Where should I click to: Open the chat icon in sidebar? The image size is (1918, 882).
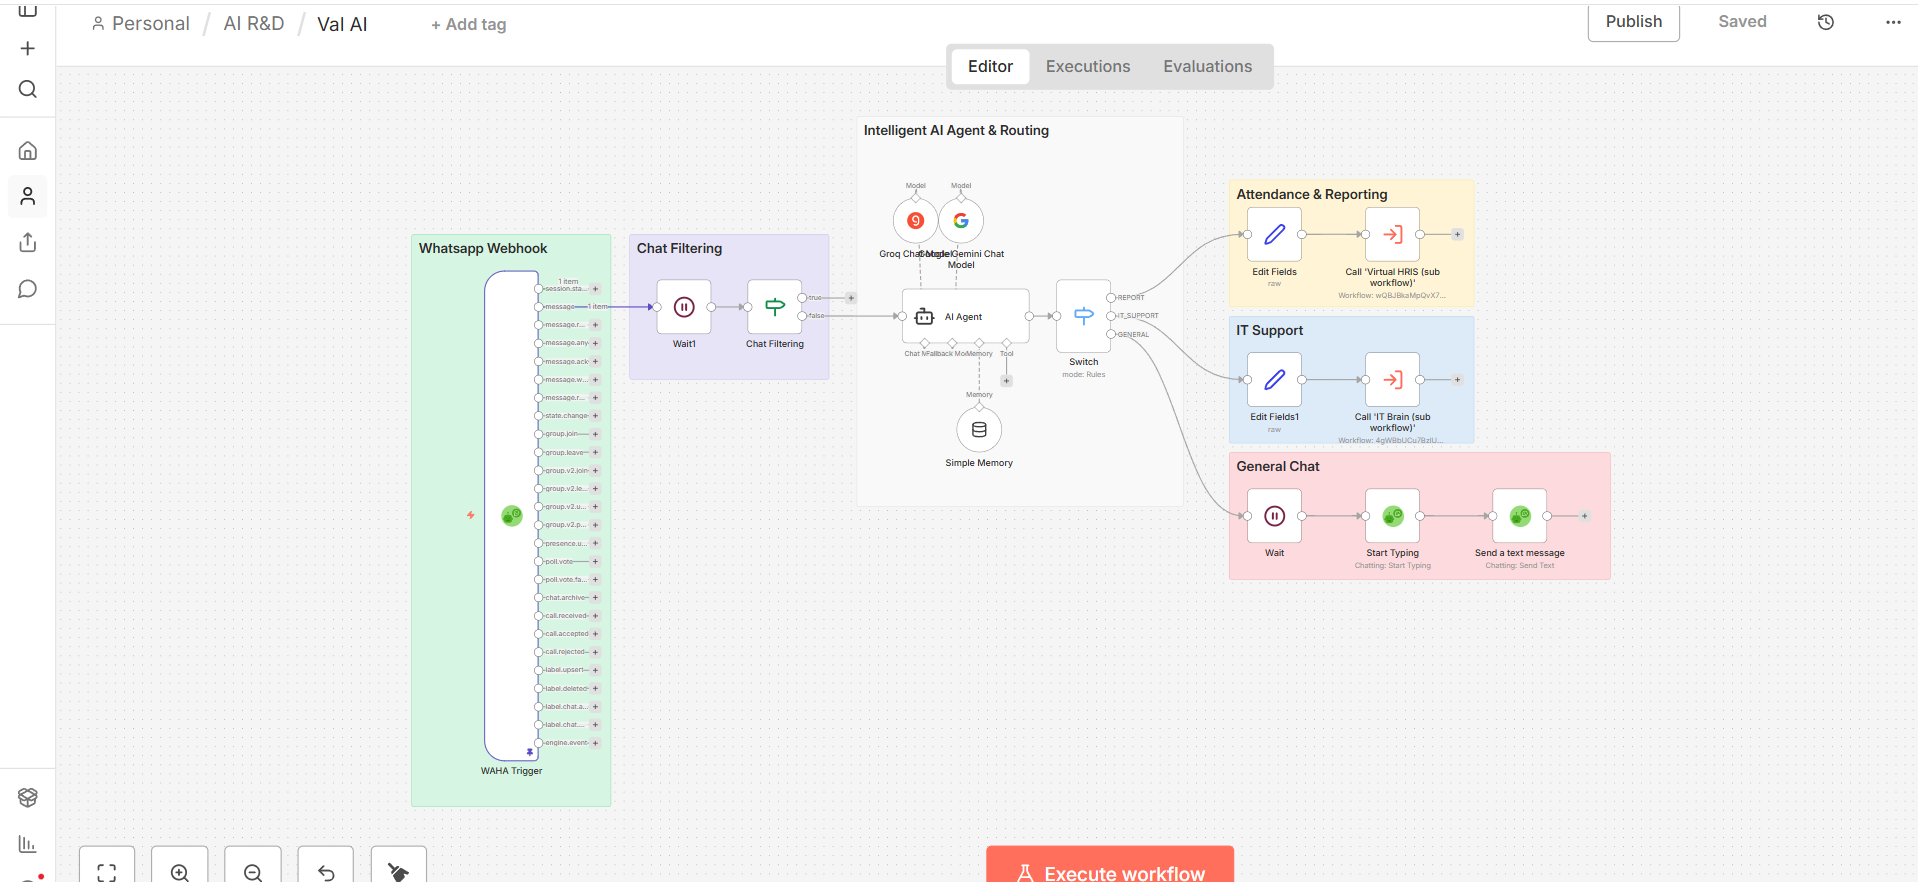28,289
